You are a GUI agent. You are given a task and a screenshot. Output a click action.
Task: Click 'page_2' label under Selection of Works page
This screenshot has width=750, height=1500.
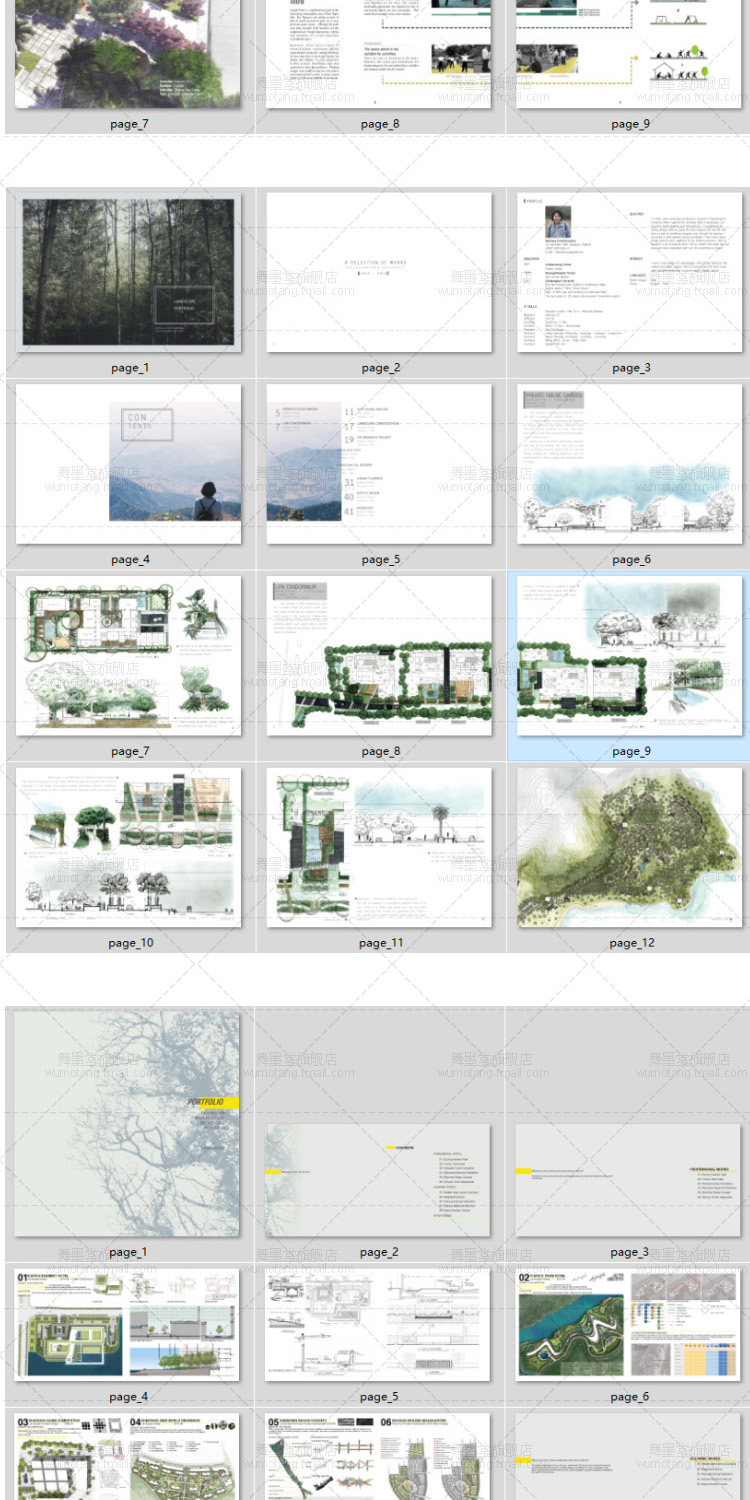click(380, 368)
